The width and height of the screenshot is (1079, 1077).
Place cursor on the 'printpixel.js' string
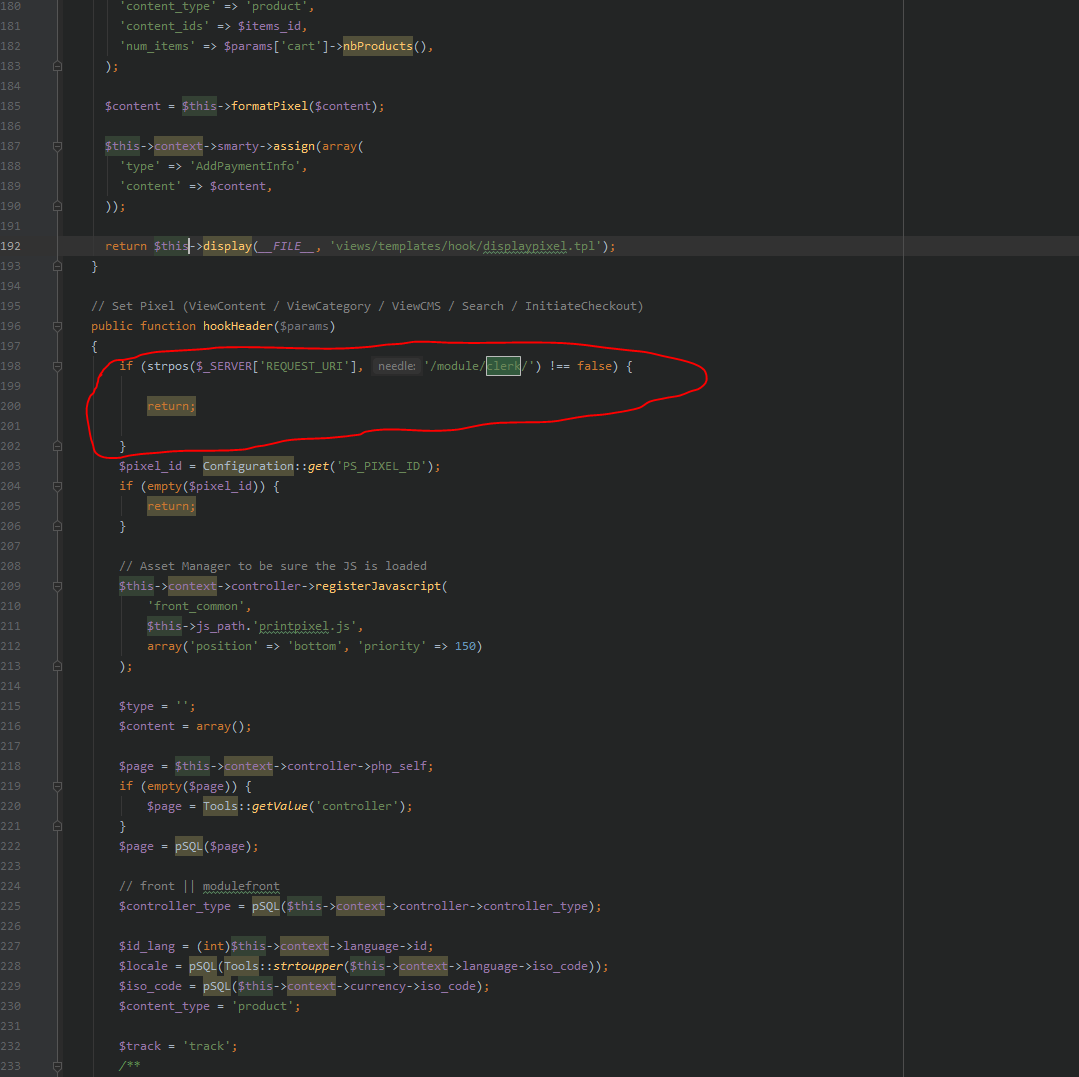(x=307, y=626)
